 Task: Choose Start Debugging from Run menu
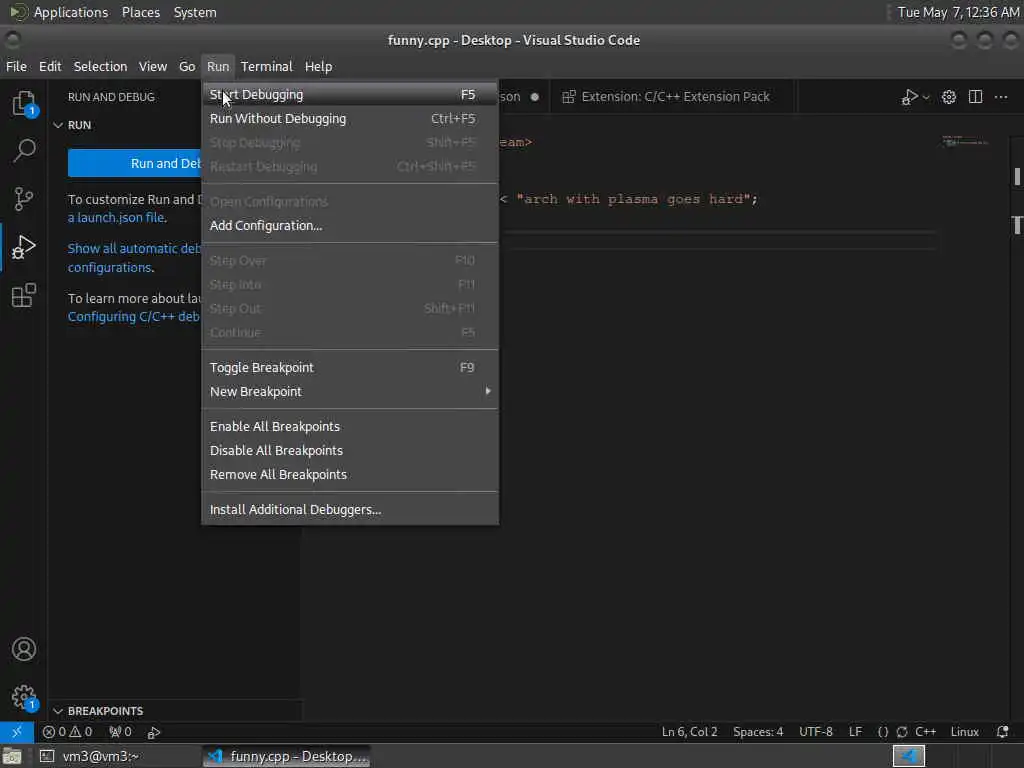coord(350,94)
